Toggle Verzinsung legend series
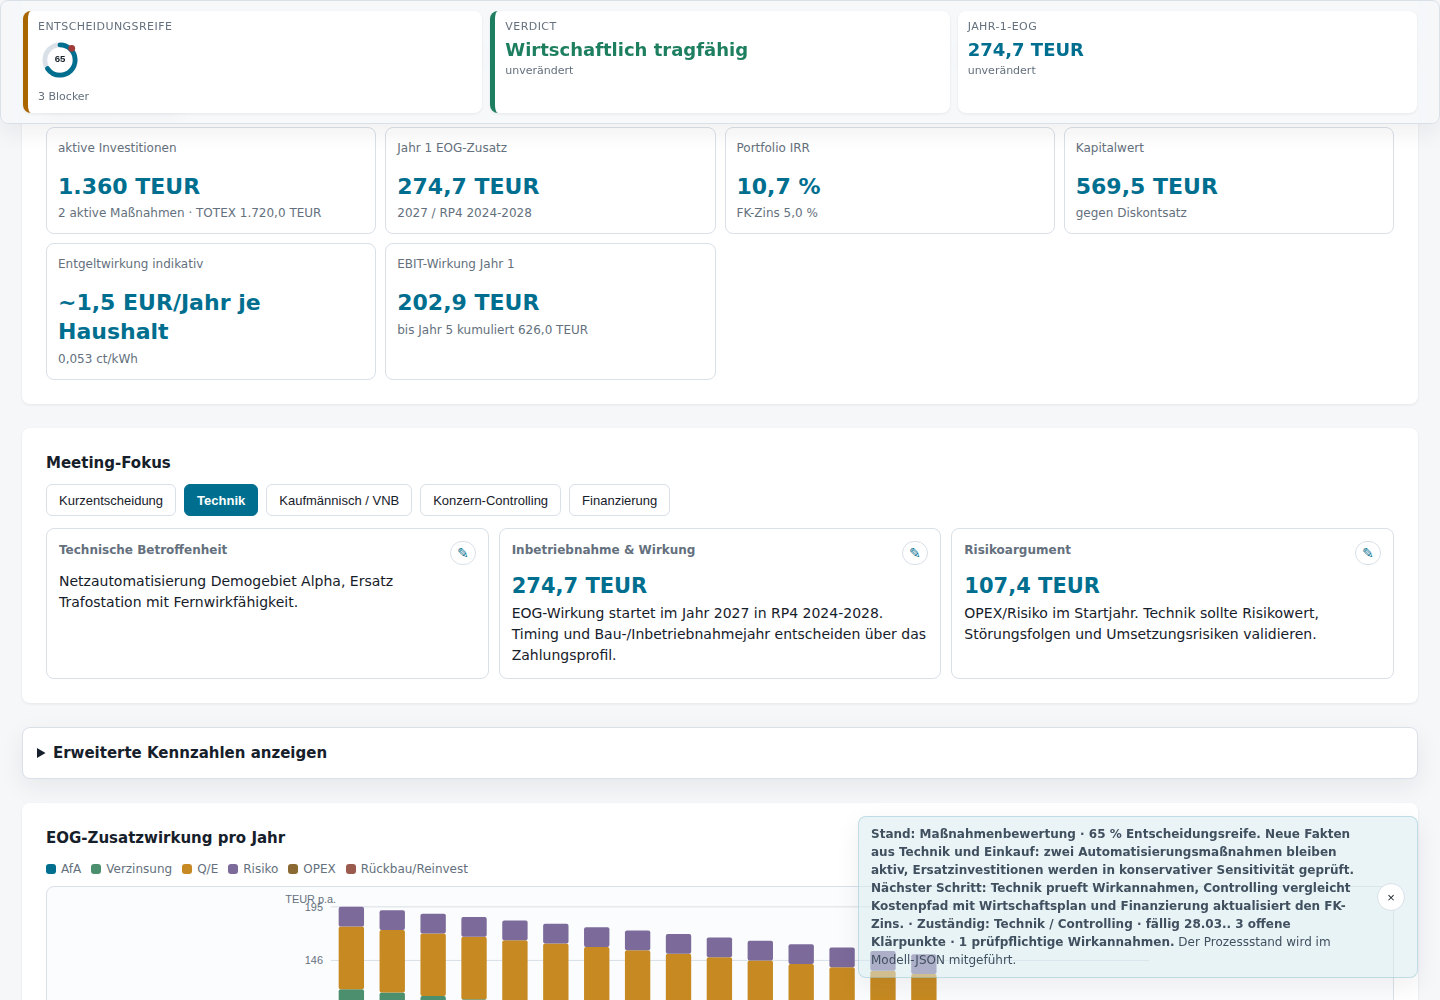The image size is (1440, 1000). coord(132,869)
